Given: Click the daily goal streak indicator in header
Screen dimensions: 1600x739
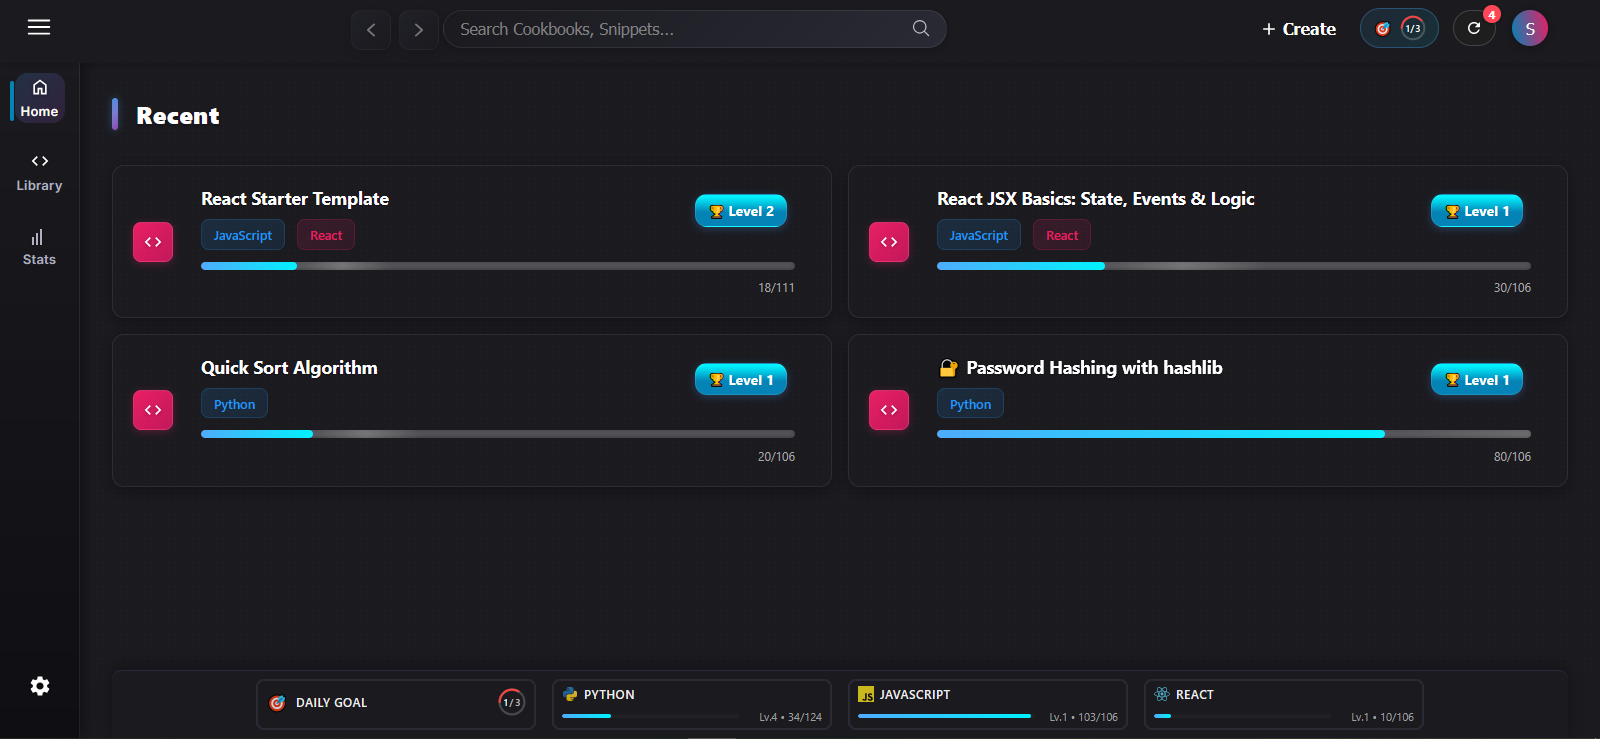Looking at the screenshot, I should pyautogui.click(x=1399, y=28).
